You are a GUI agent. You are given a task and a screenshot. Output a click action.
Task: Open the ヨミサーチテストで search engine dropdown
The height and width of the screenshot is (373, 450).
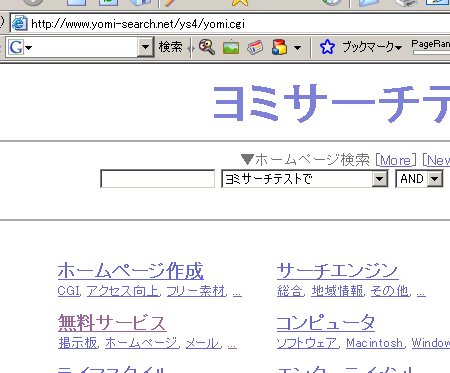tap(305, 179)
